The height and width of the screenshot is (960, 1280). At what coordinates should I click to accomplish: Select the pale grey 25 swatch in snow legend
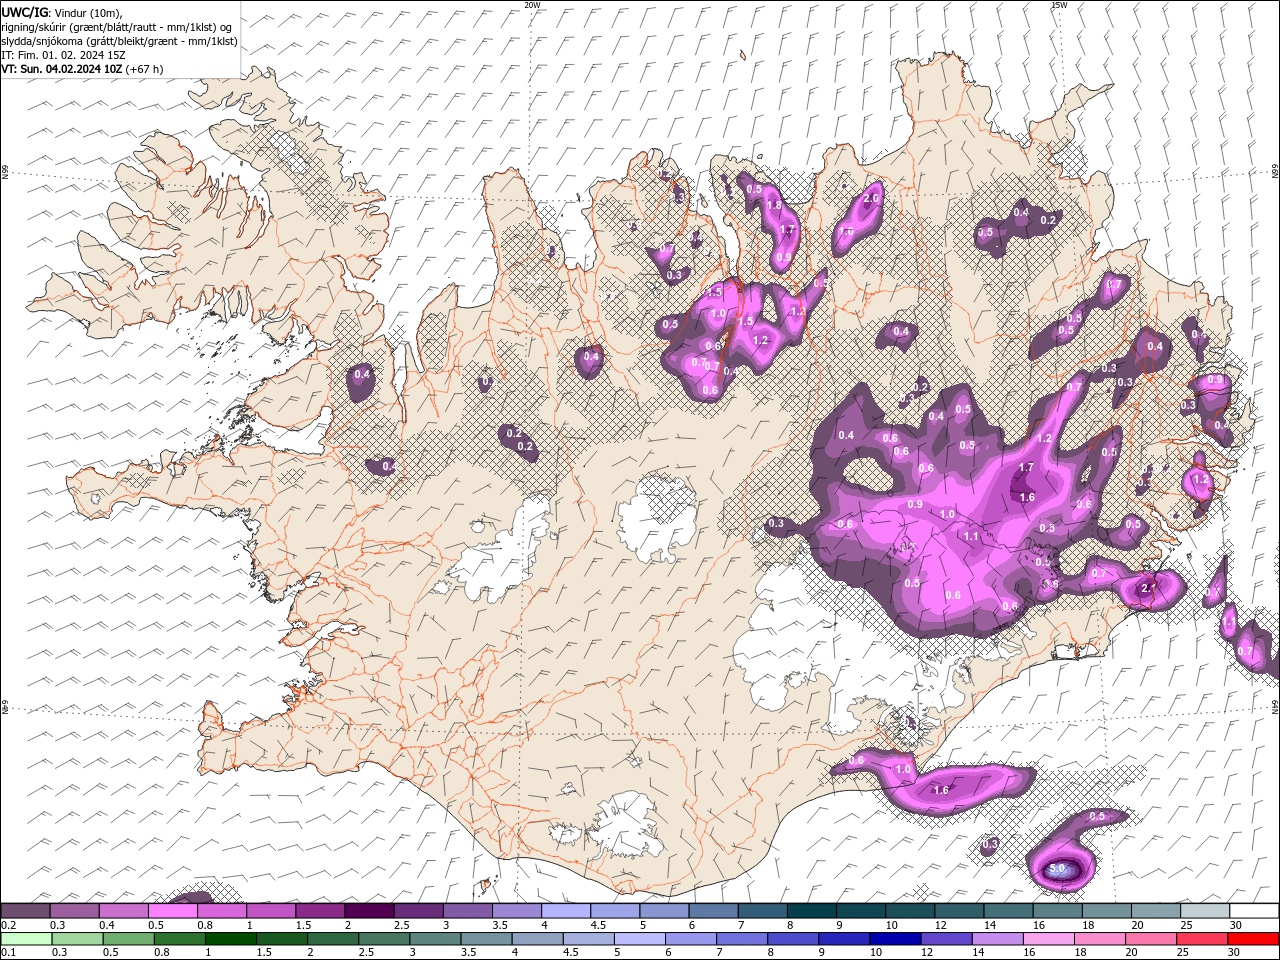(x=1205, y=911)
